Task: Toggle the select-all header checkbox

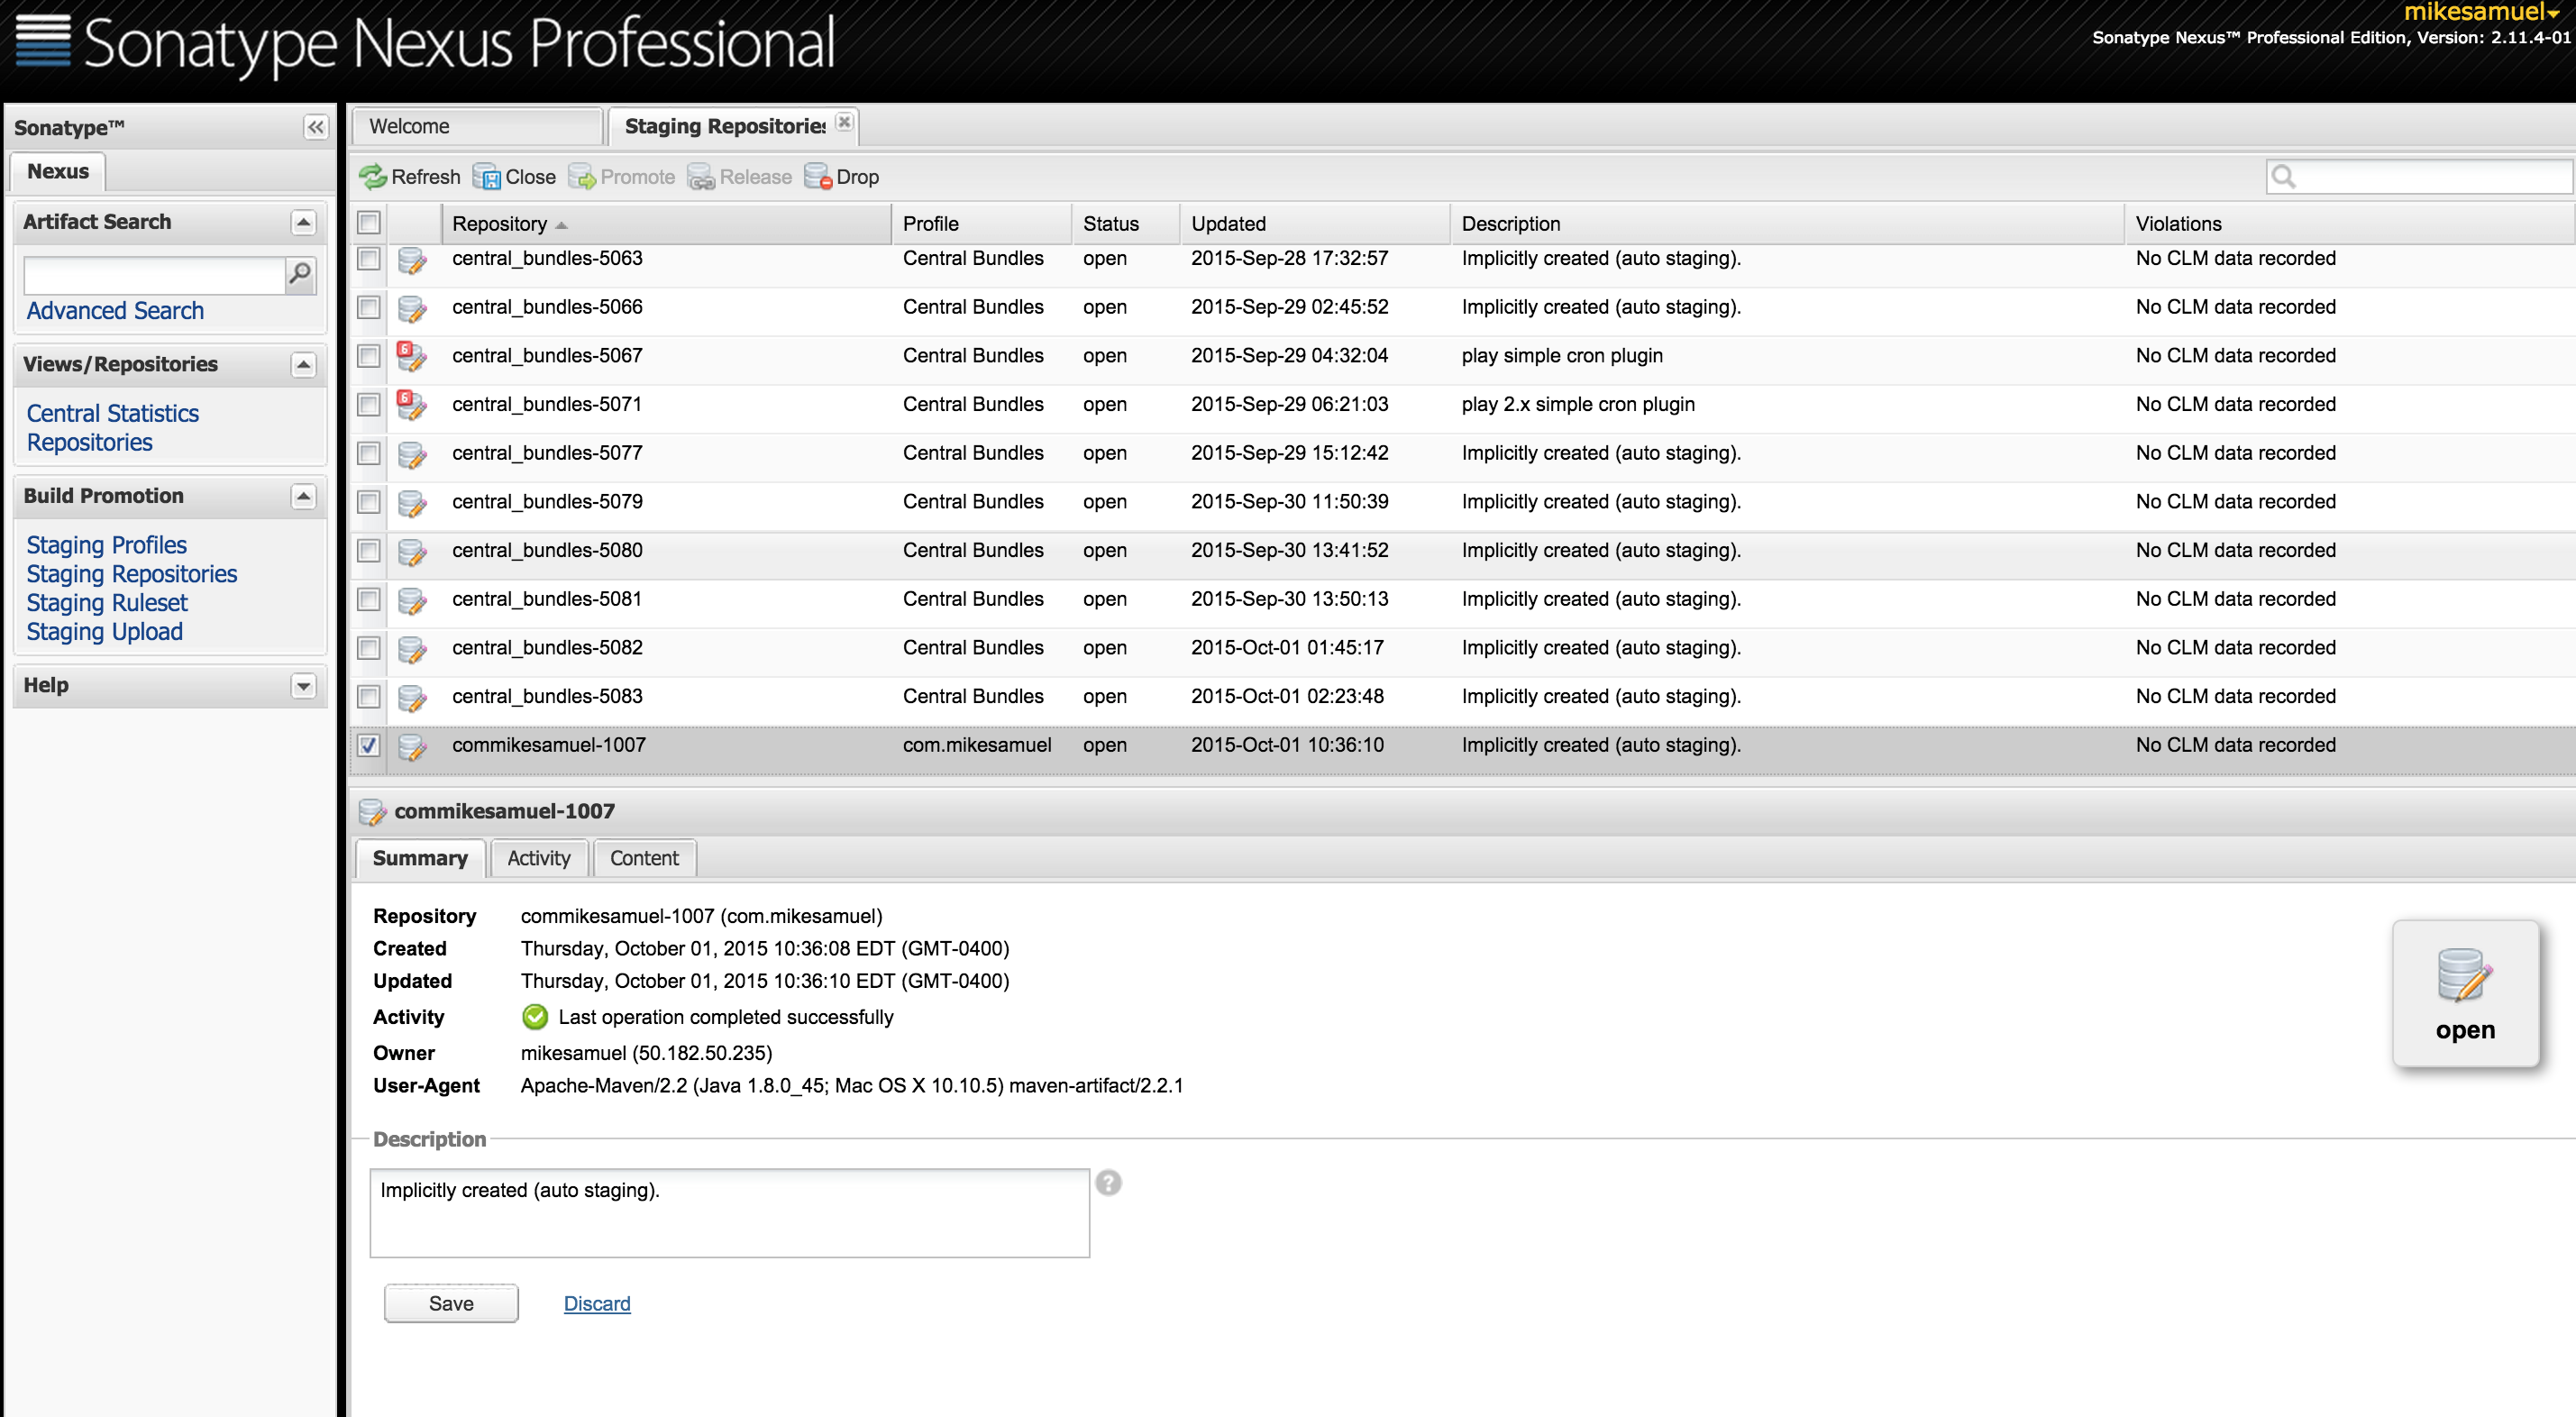Action: [x=369, y=222]
